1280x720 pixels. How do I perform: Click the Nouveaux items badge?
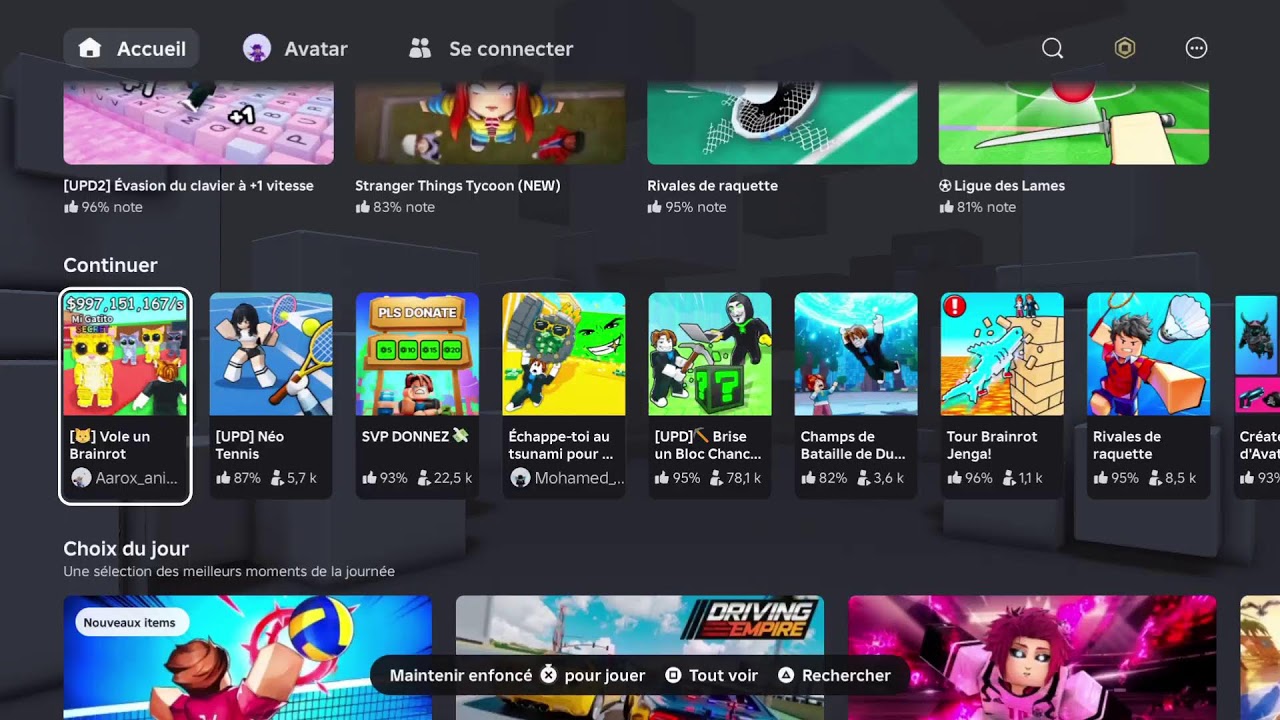(x=130, y=622)
